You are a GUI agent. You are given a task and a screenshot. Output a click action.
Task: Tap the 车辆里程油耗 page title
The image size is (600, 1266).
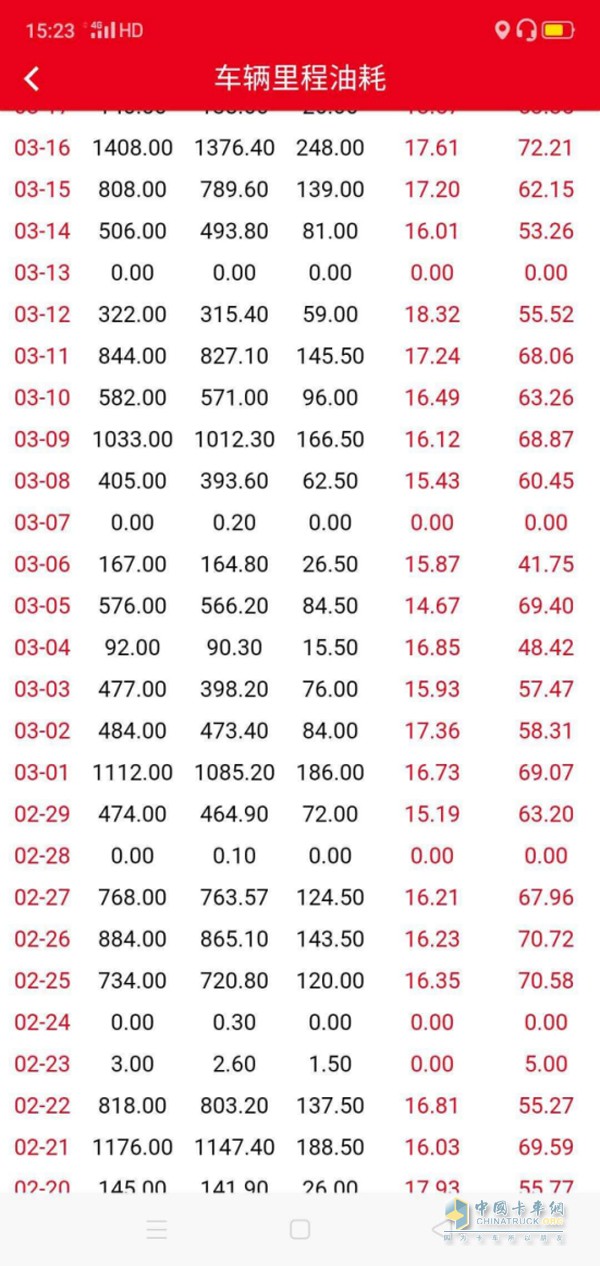(300, 79)
